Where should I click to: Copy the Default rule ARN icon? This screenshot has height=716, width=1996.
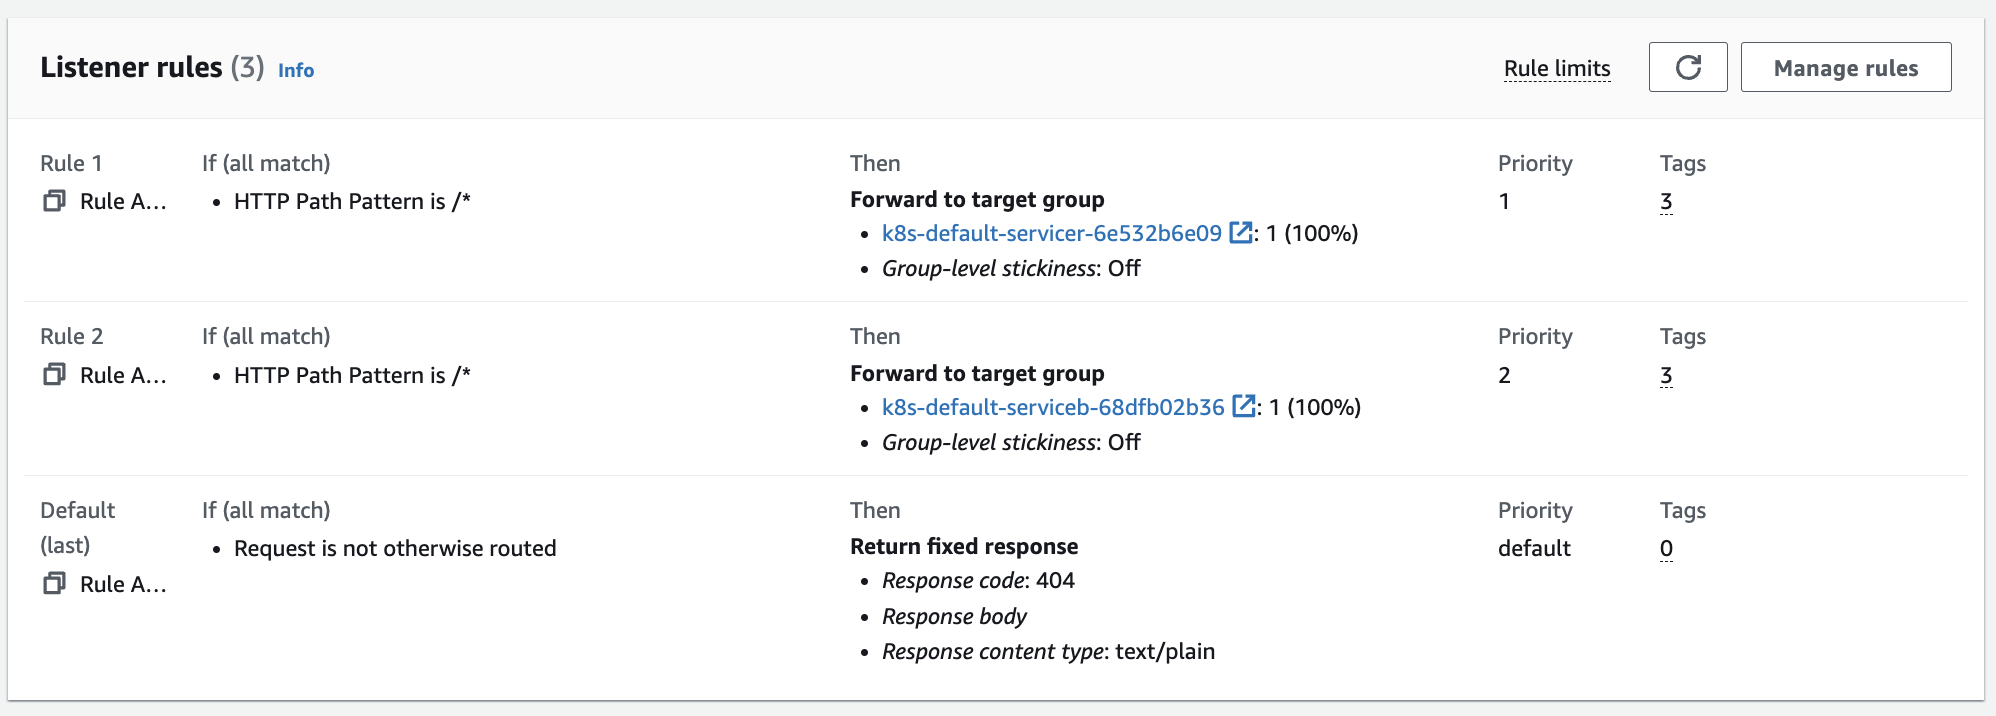click(54, 584)
